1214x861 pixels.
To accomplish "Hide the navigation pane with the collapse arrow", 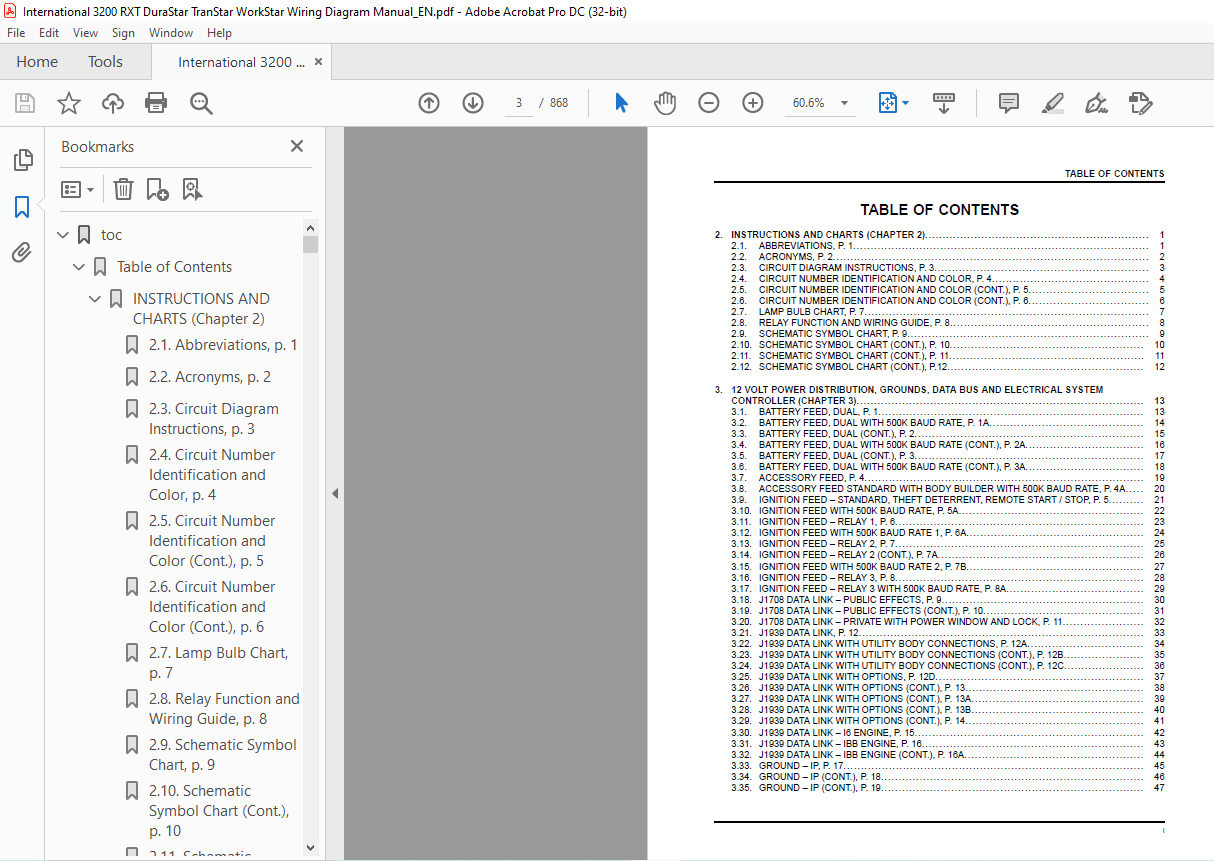I will click(x=335, y=493).
